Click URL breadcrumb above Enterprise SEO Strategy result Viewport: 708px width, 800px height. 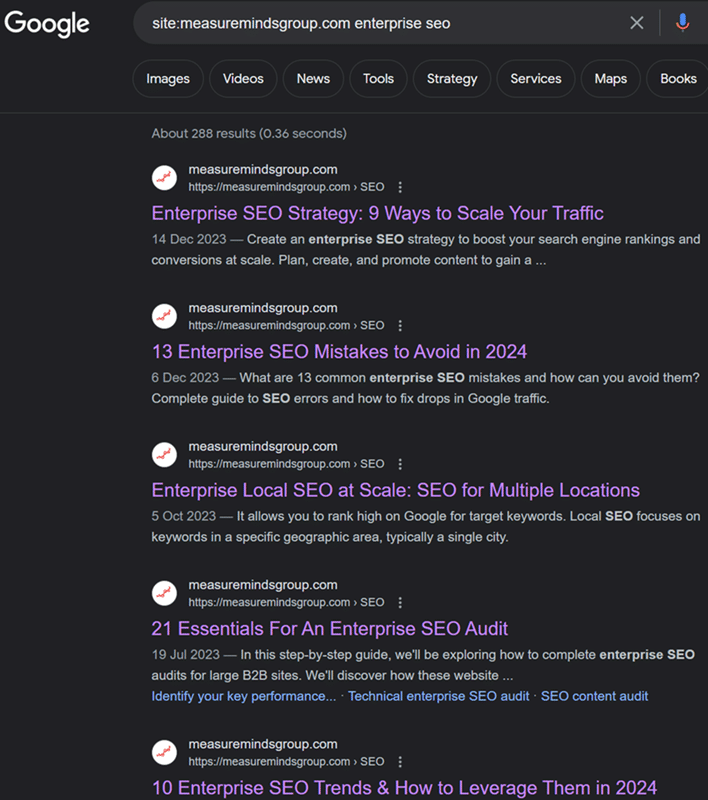coord(286,187)
